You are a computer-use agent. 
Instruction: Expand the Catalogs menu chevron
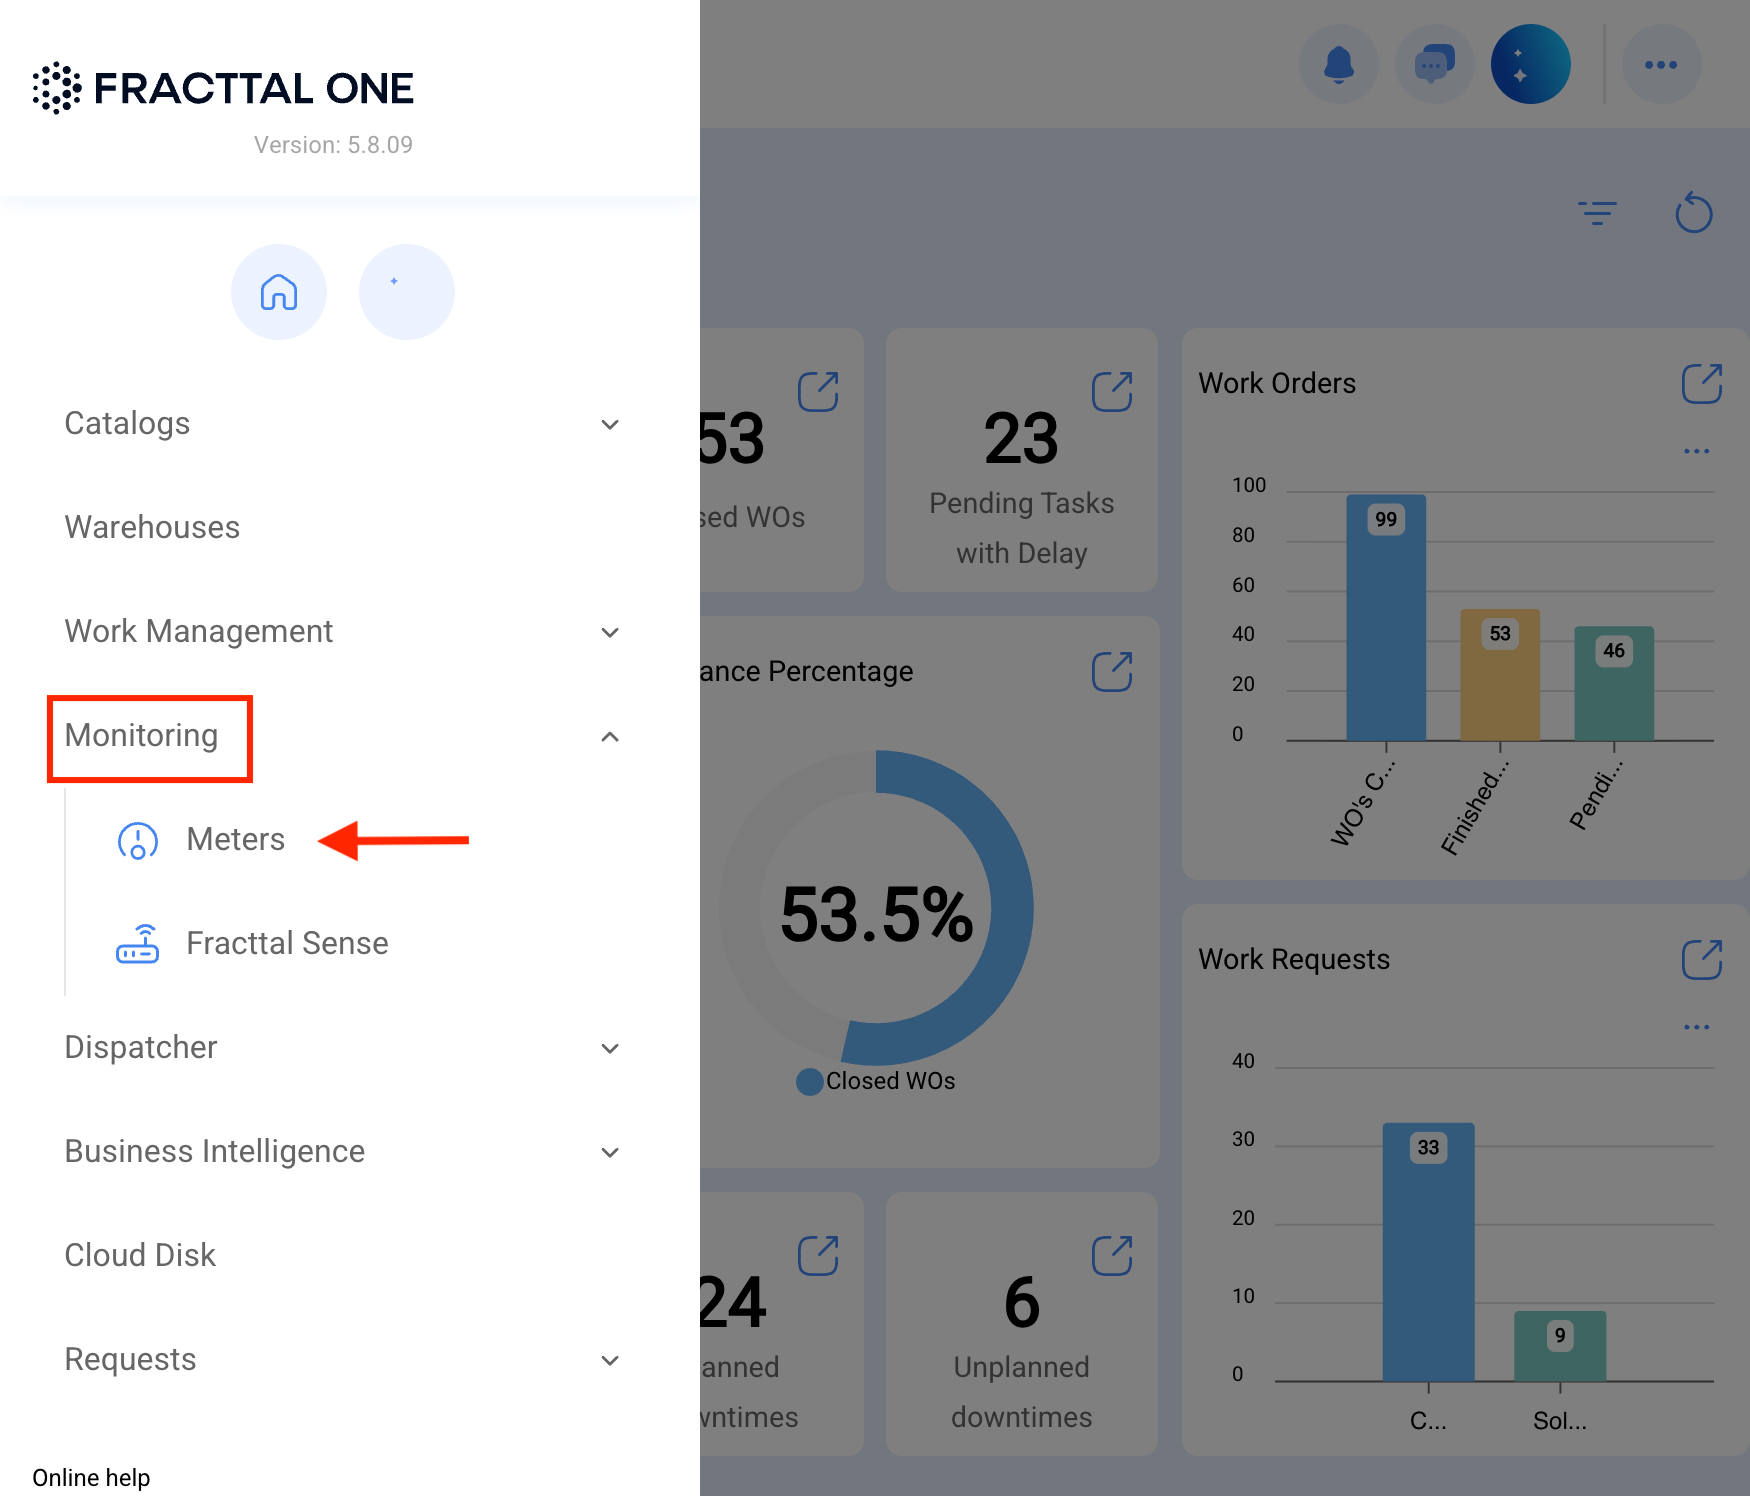point(610,424)
